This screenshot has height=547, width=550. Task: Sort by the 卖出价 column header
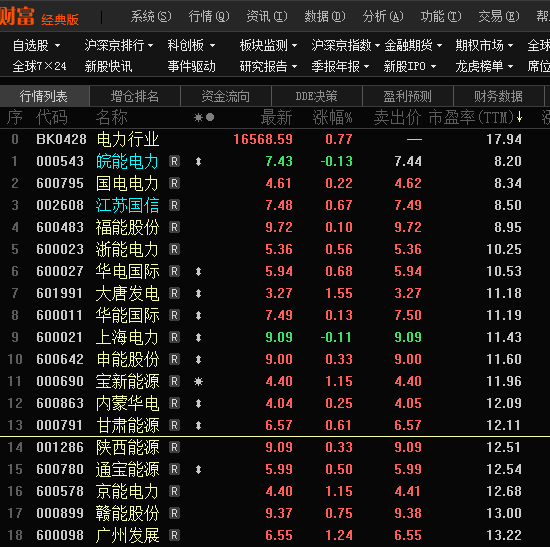[397, 117]
